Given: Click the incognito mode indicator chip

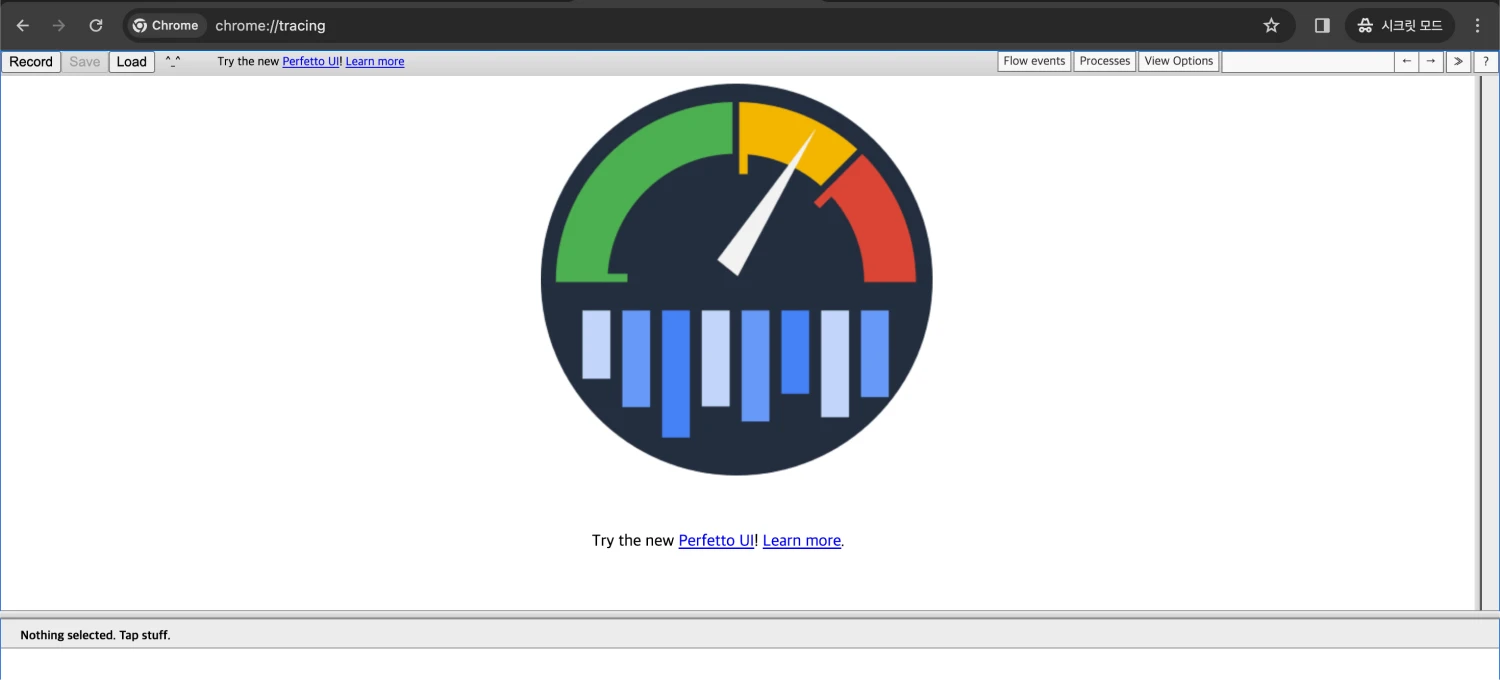Looking at the screenshot, I should [1399, 26].
